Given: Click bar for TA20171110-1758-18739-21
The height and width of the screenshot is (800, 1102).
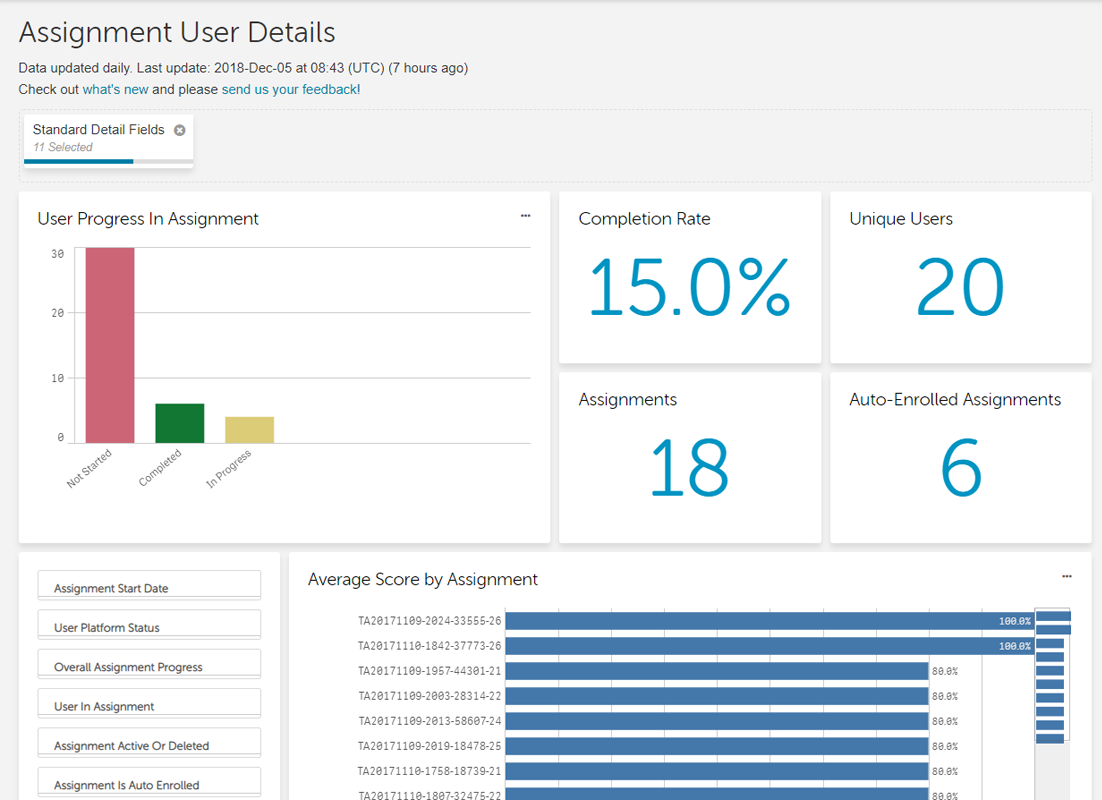Looking at the screenshot, I should pyautogui.click(x=717, y=771).
